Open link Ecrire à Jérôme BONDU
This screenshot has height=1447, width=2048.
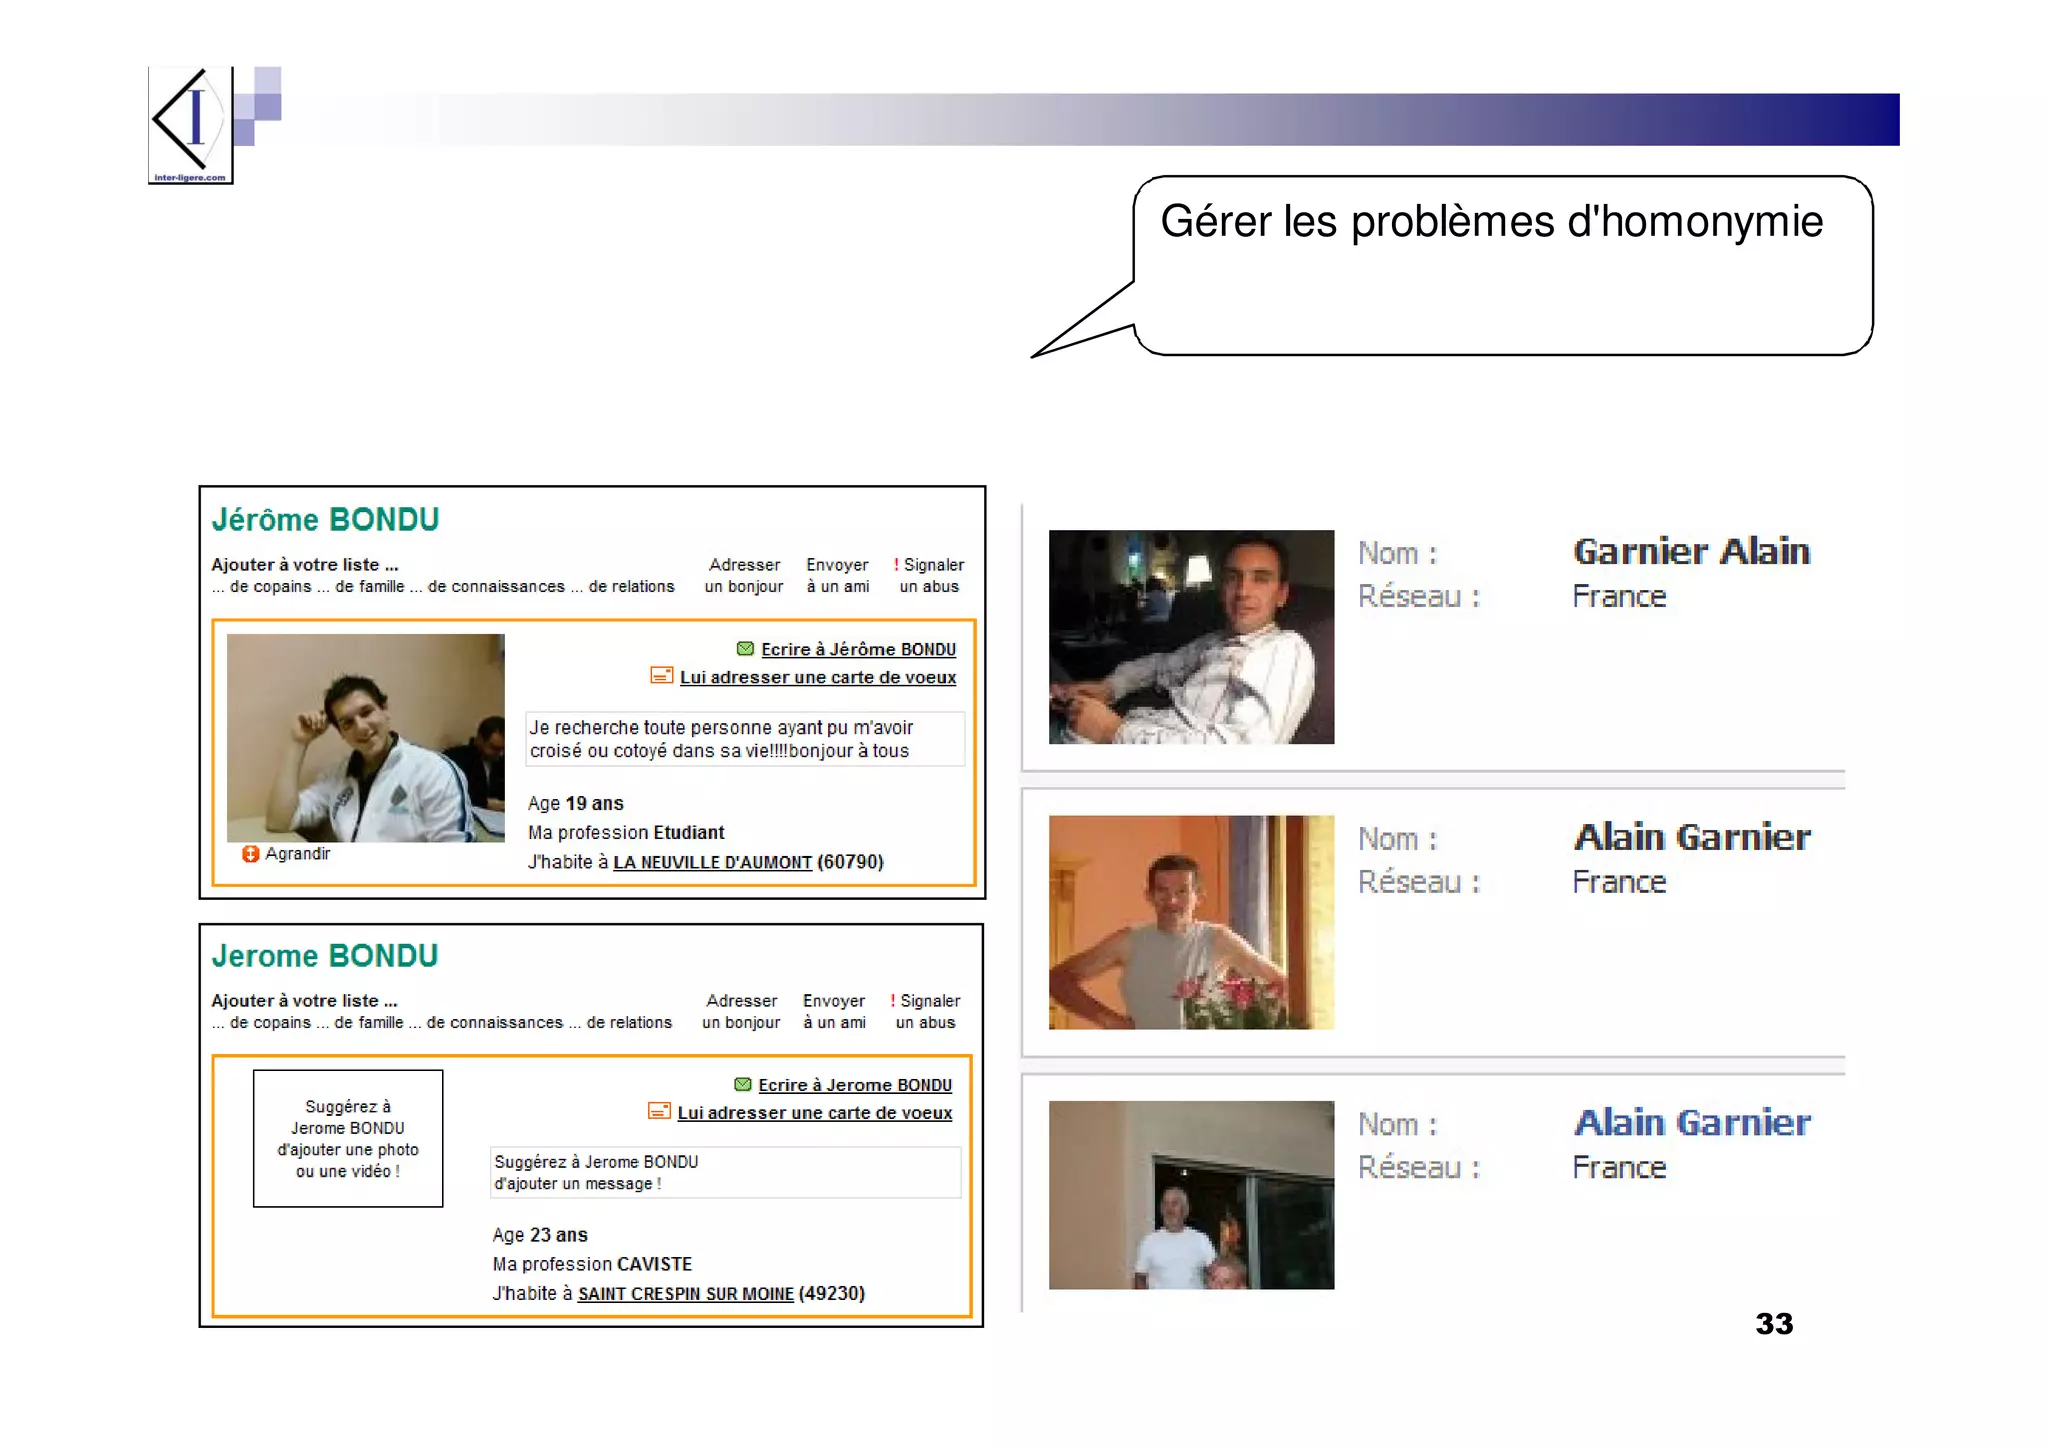pyautogui.click(x=858, y=649)
